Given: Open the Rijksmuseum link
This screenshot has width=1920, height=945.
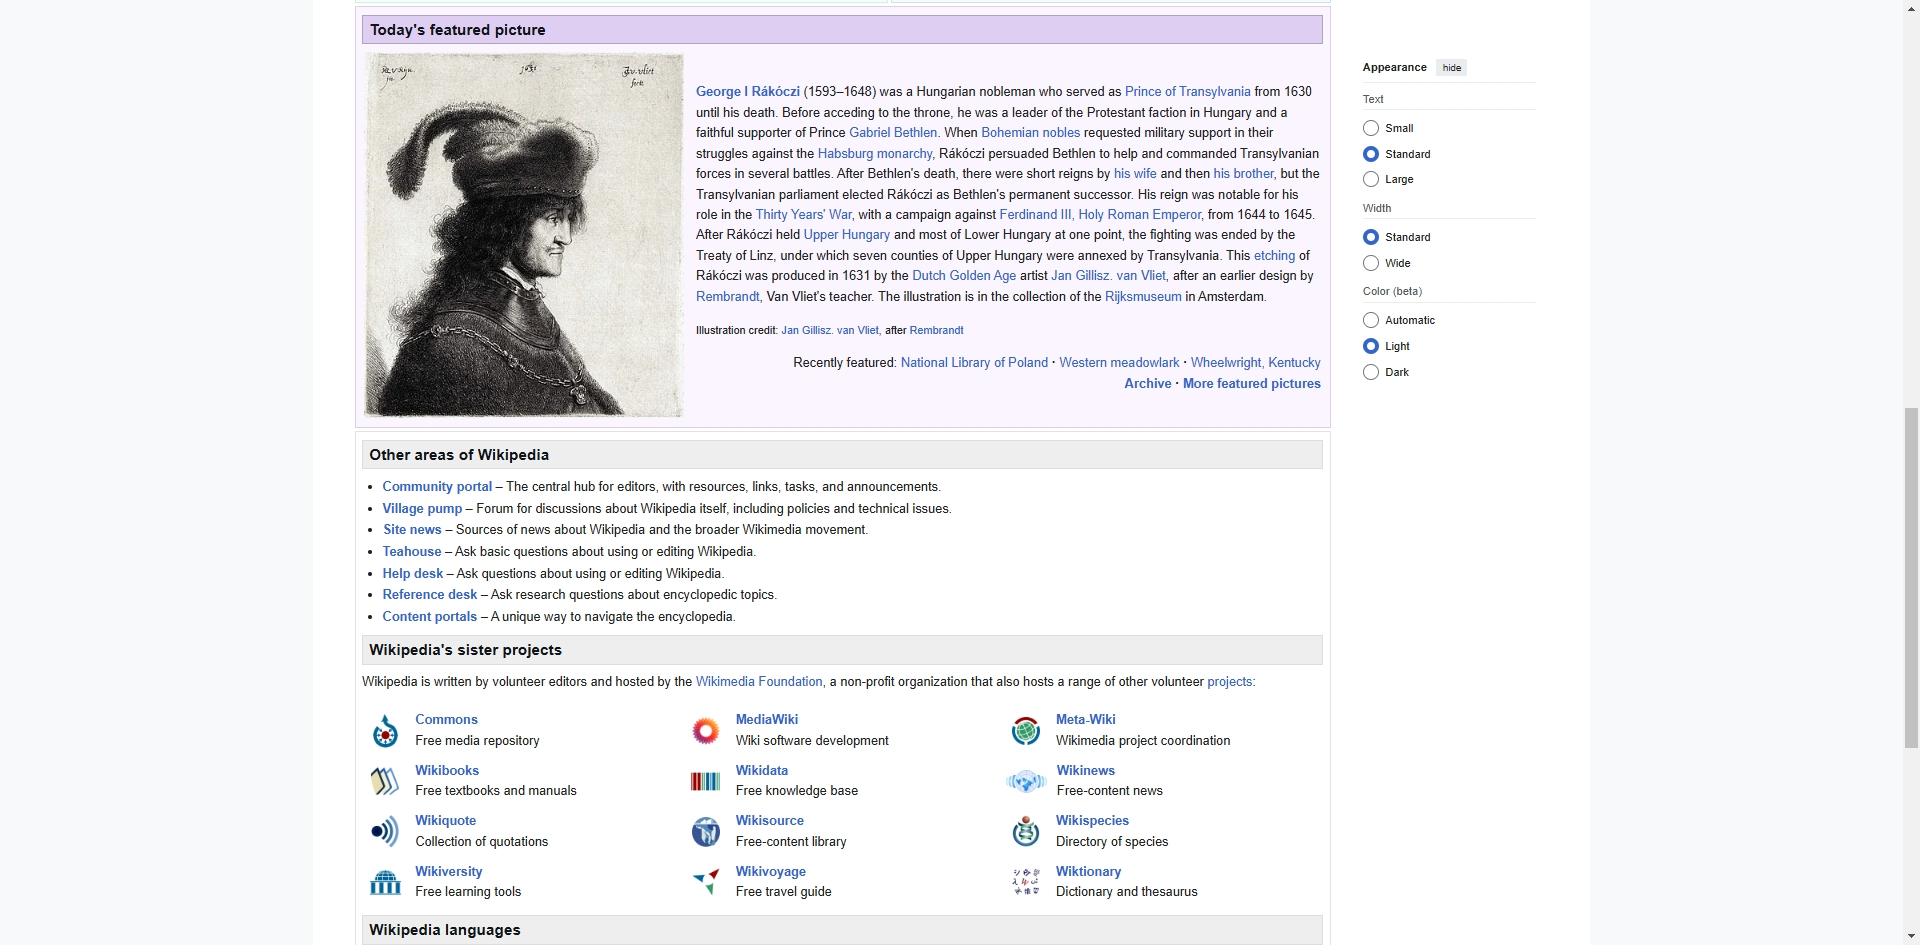Looking at the screenshot, I should coord(1143,296).
